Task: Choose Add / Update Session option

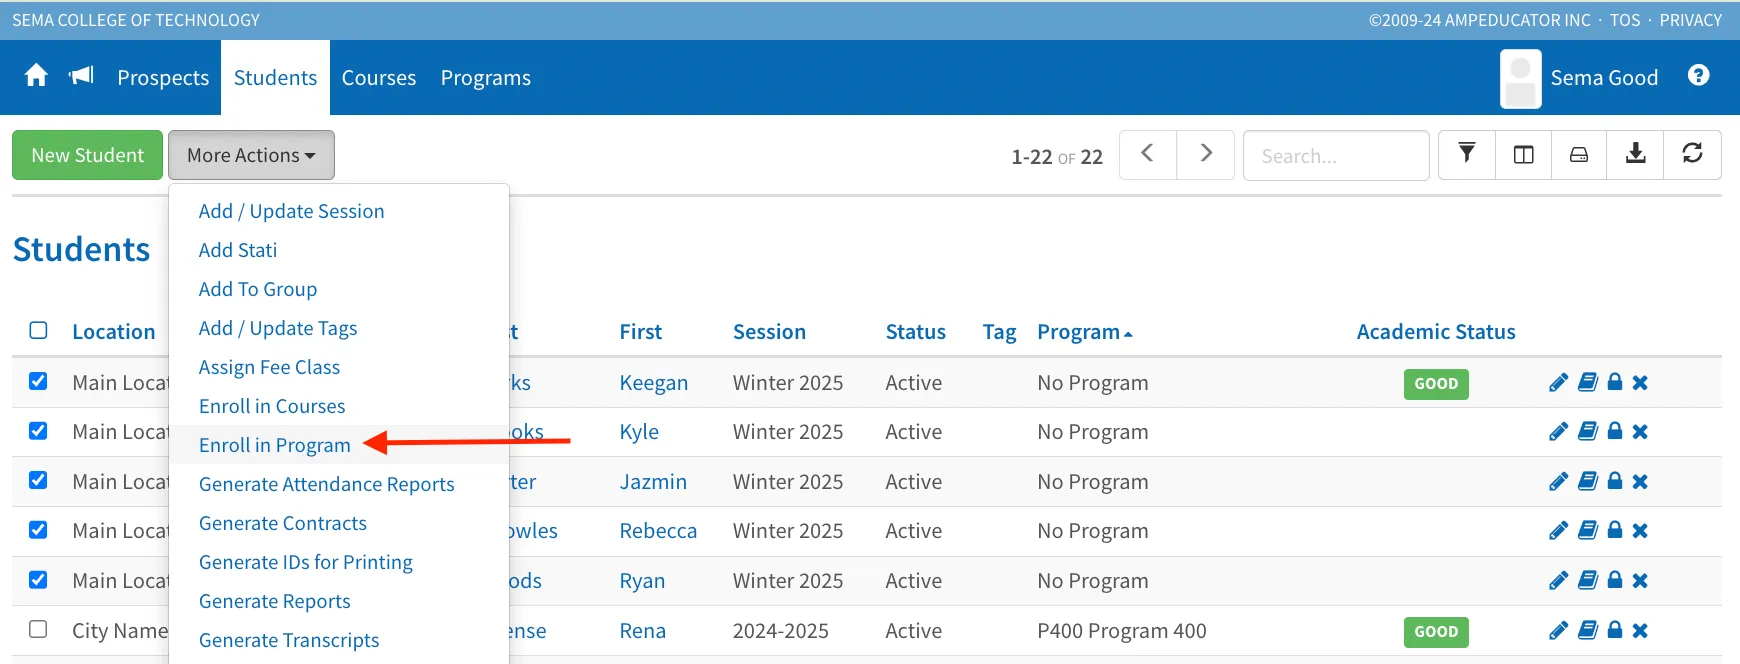Action: (291, 211)
